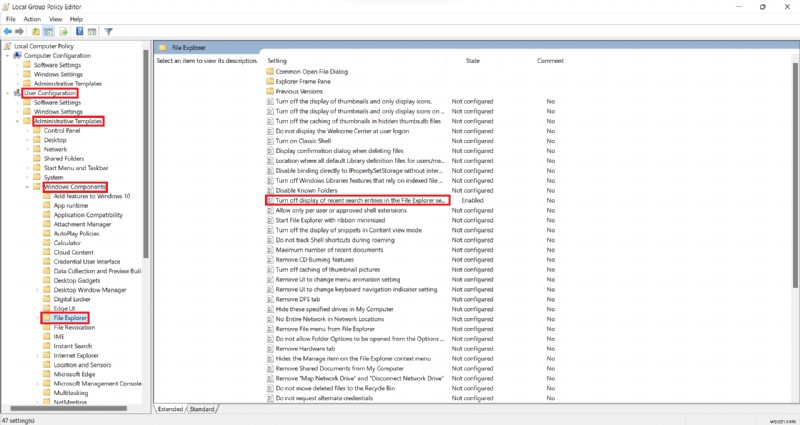Click the Local Computer Policy root icon
The height and width of the screenshot is (425, 800).
coord(8,46)
